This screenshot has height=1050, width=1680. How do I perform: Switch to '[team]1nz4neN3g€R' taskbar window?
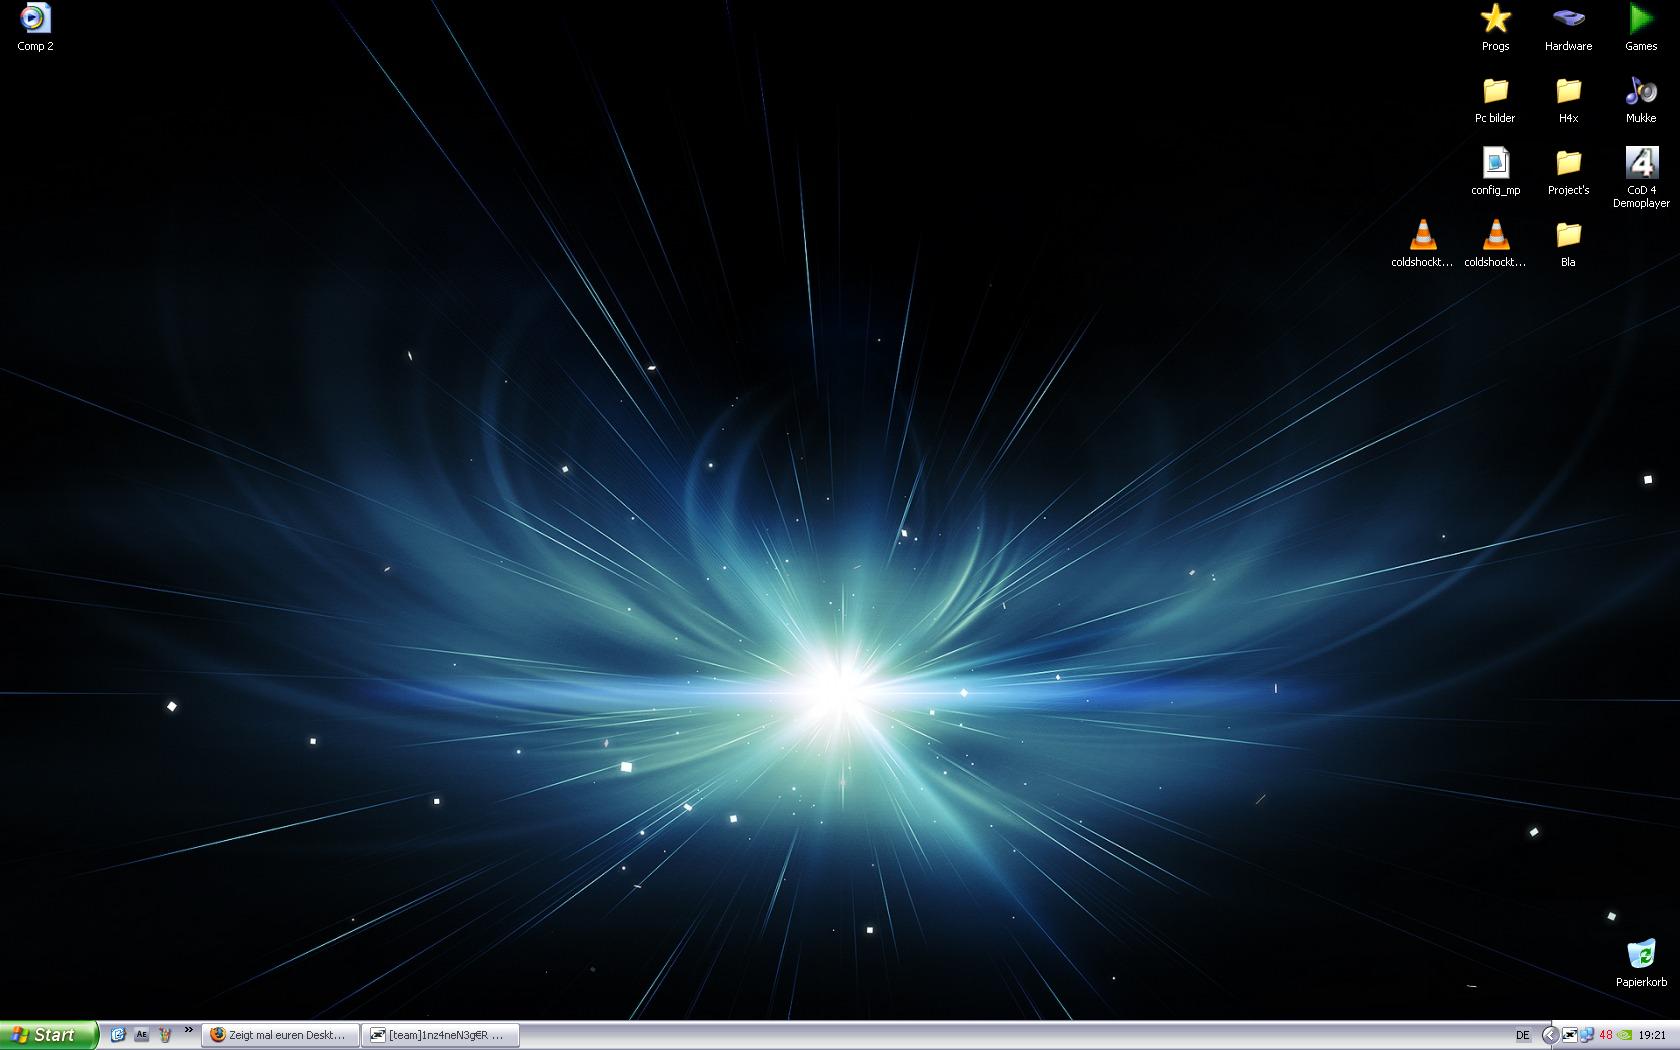[440, 1035]
